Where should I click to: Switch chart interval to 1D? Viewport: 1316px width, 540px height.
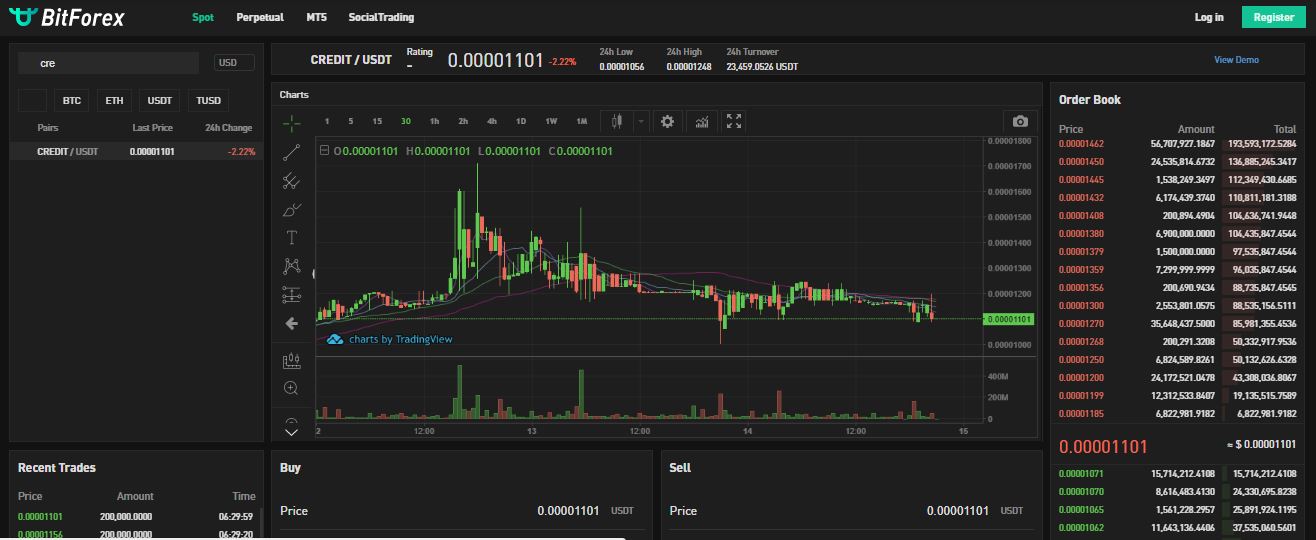pyautogui.click(x=521, y=121)
